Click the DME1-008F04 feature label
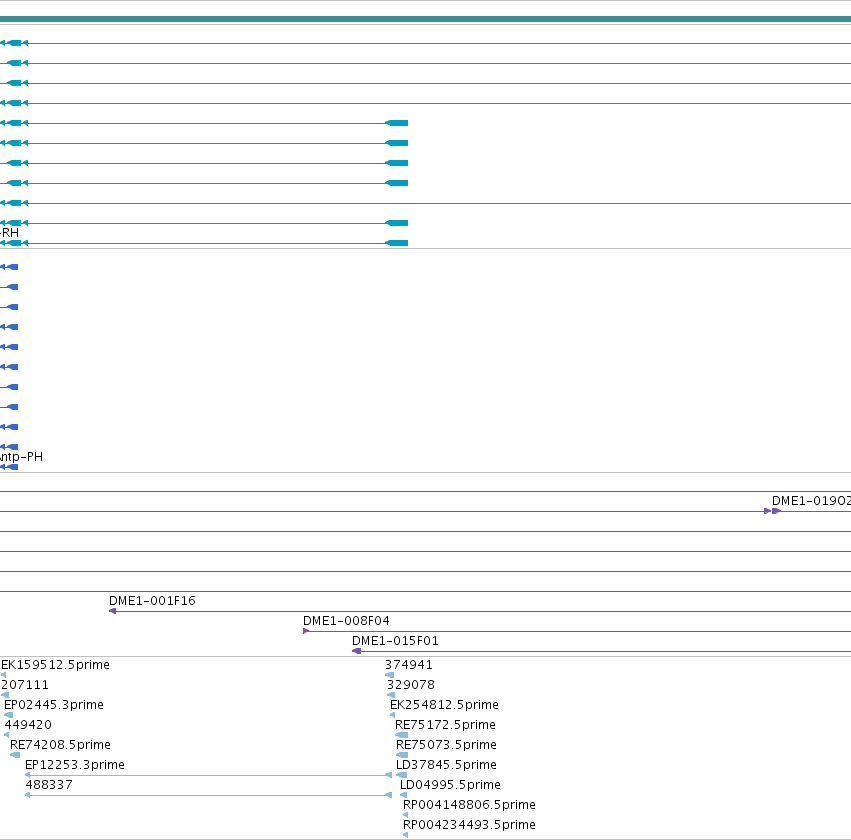 tap(346, 621)
